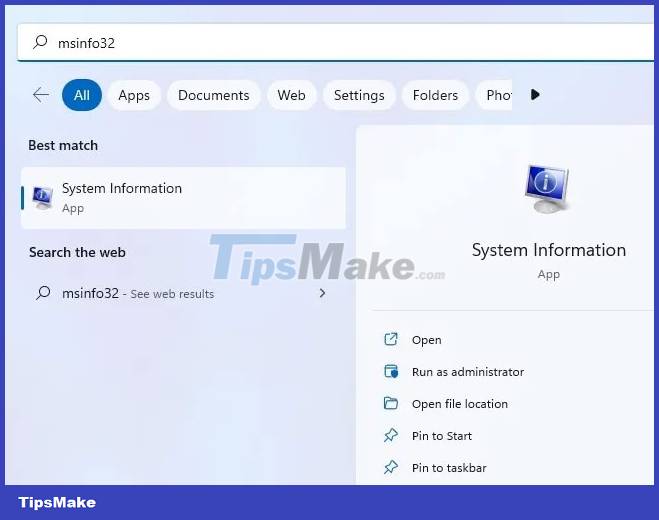Switch to the Settings filter tab

tap(359, 95)
